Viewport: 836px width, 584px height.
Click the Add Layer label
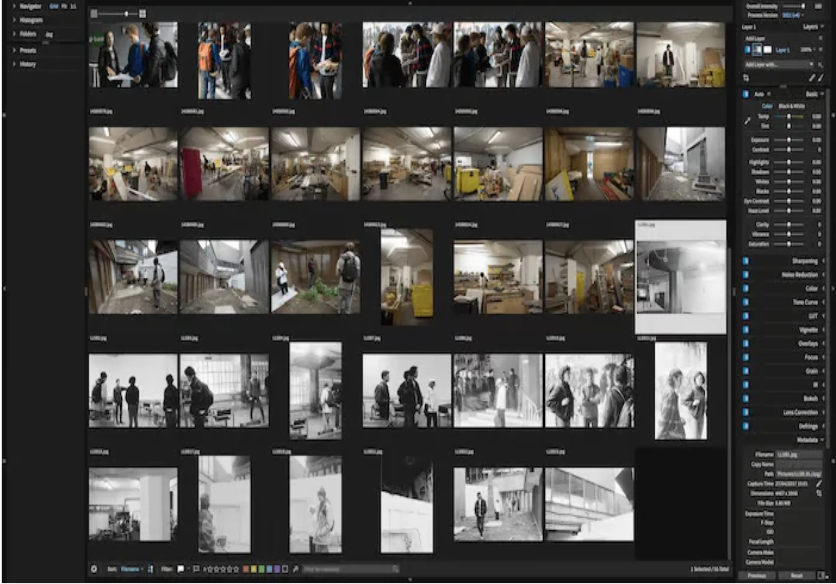point(755,38)
